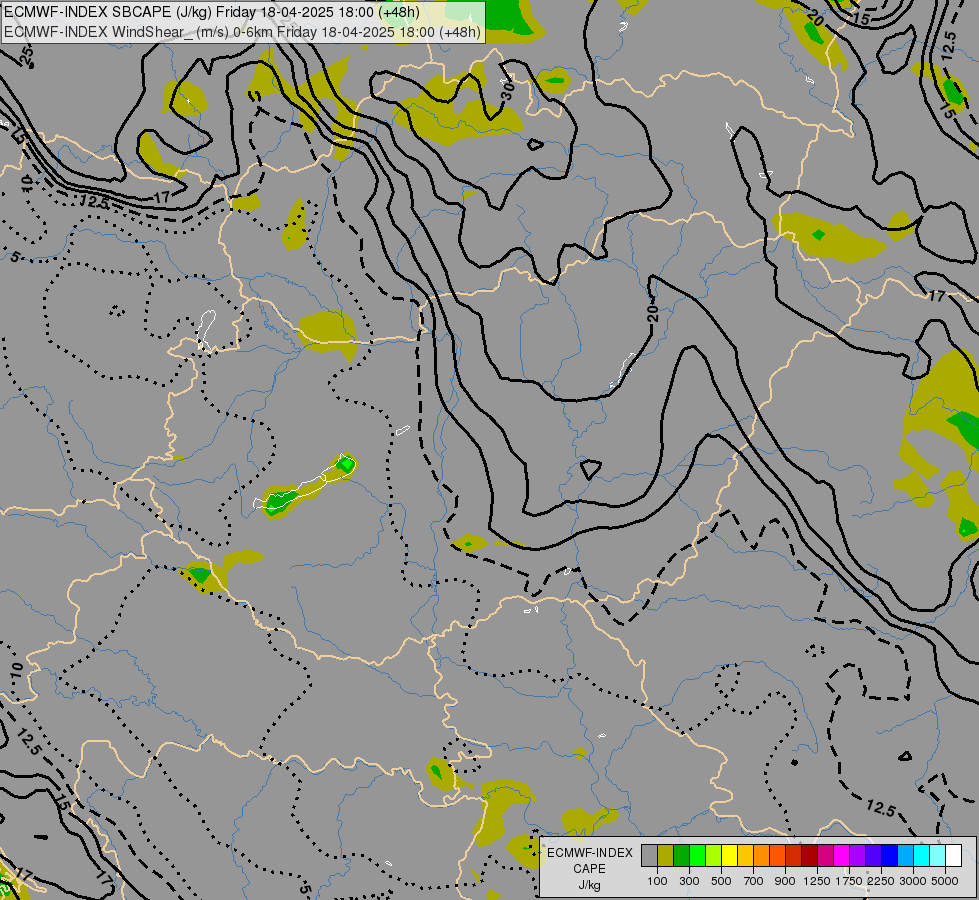The image size is (979, 900).
Task: Click the legend value 500
Action: coord(721,881)
